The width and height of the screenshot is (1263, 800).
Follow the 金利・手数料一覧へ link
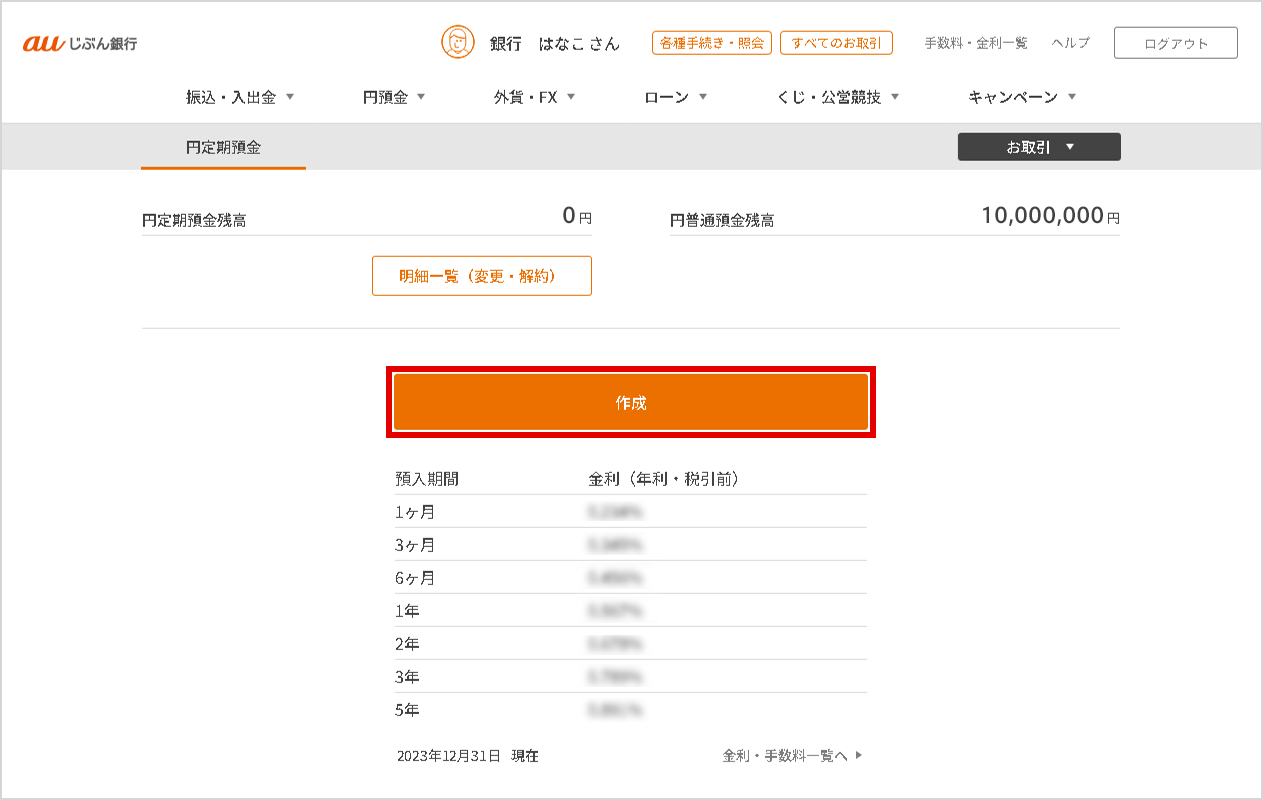coord(785,756)
